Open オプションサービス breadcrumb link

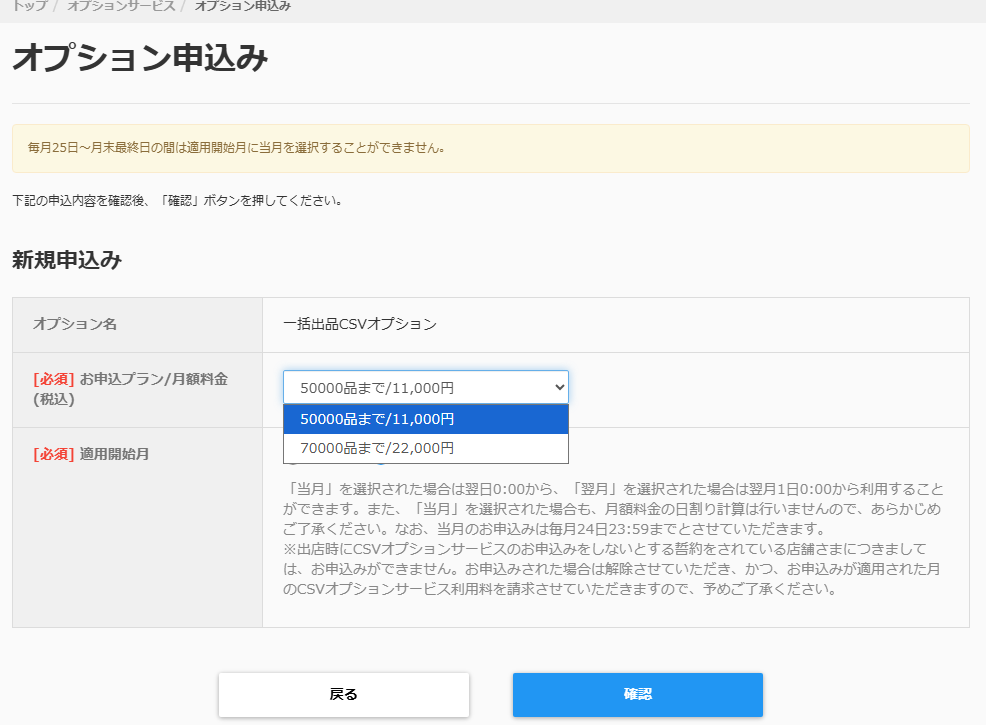click(121, 6)
